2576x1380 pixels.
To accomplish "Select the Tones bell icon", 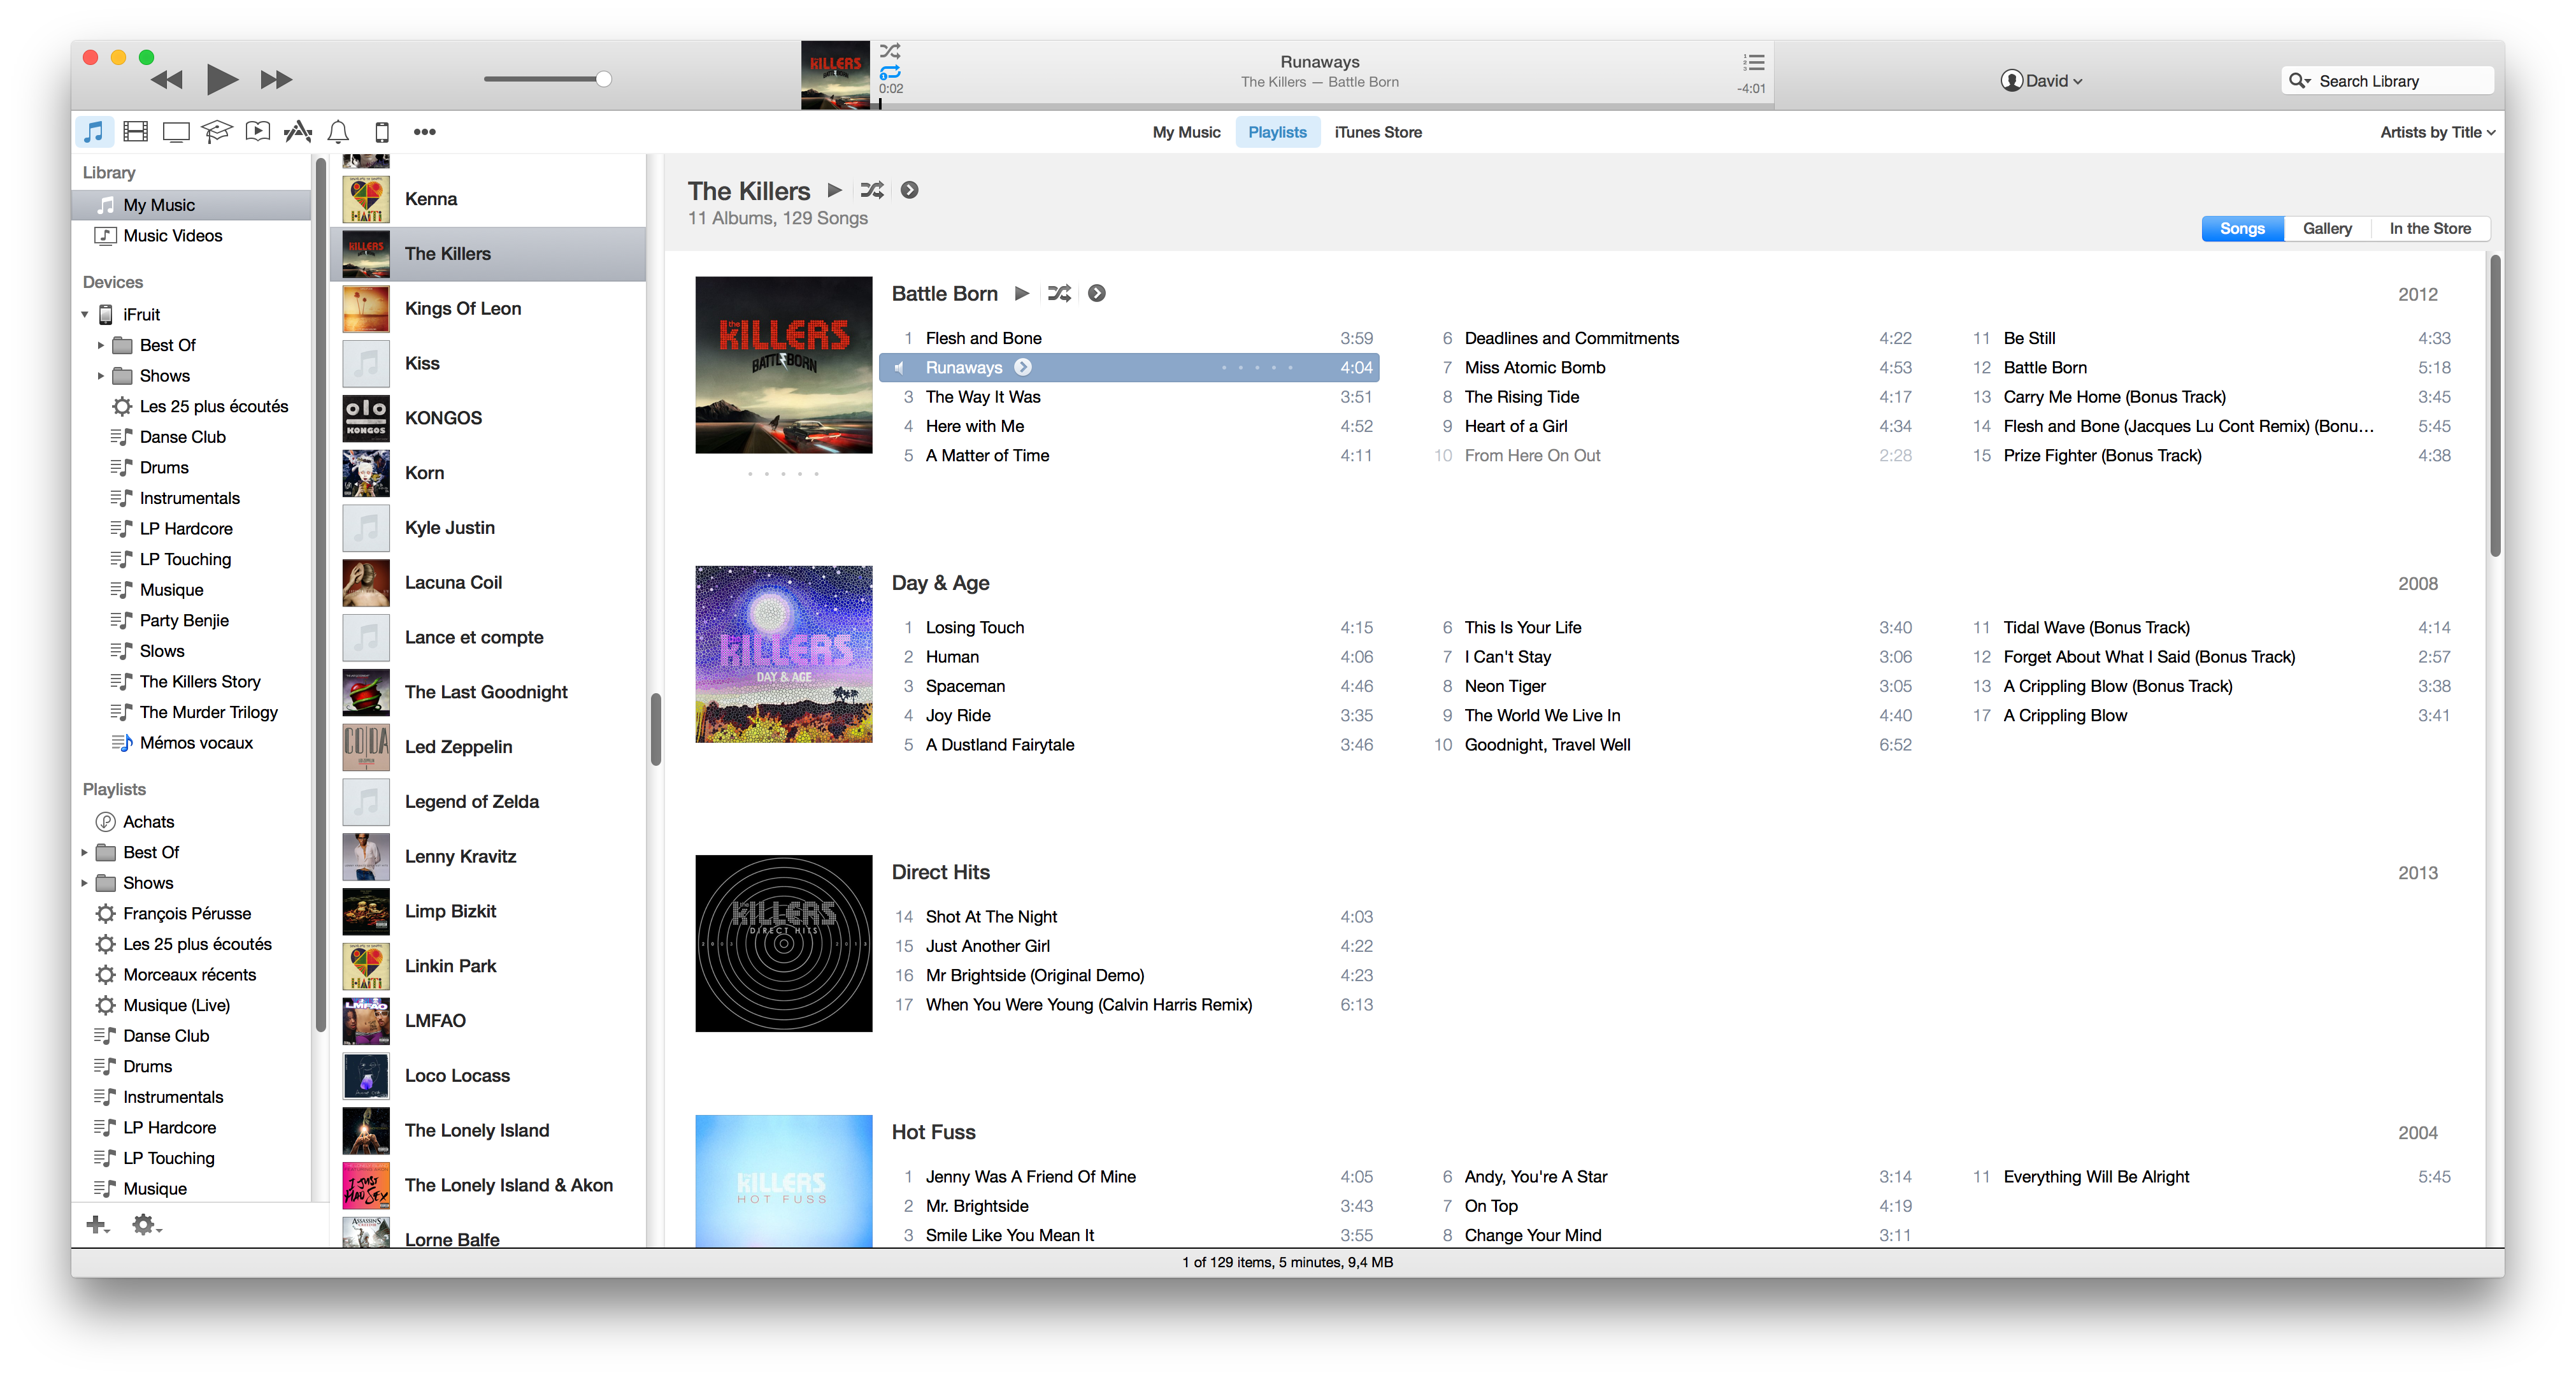I will click(339, 131).
